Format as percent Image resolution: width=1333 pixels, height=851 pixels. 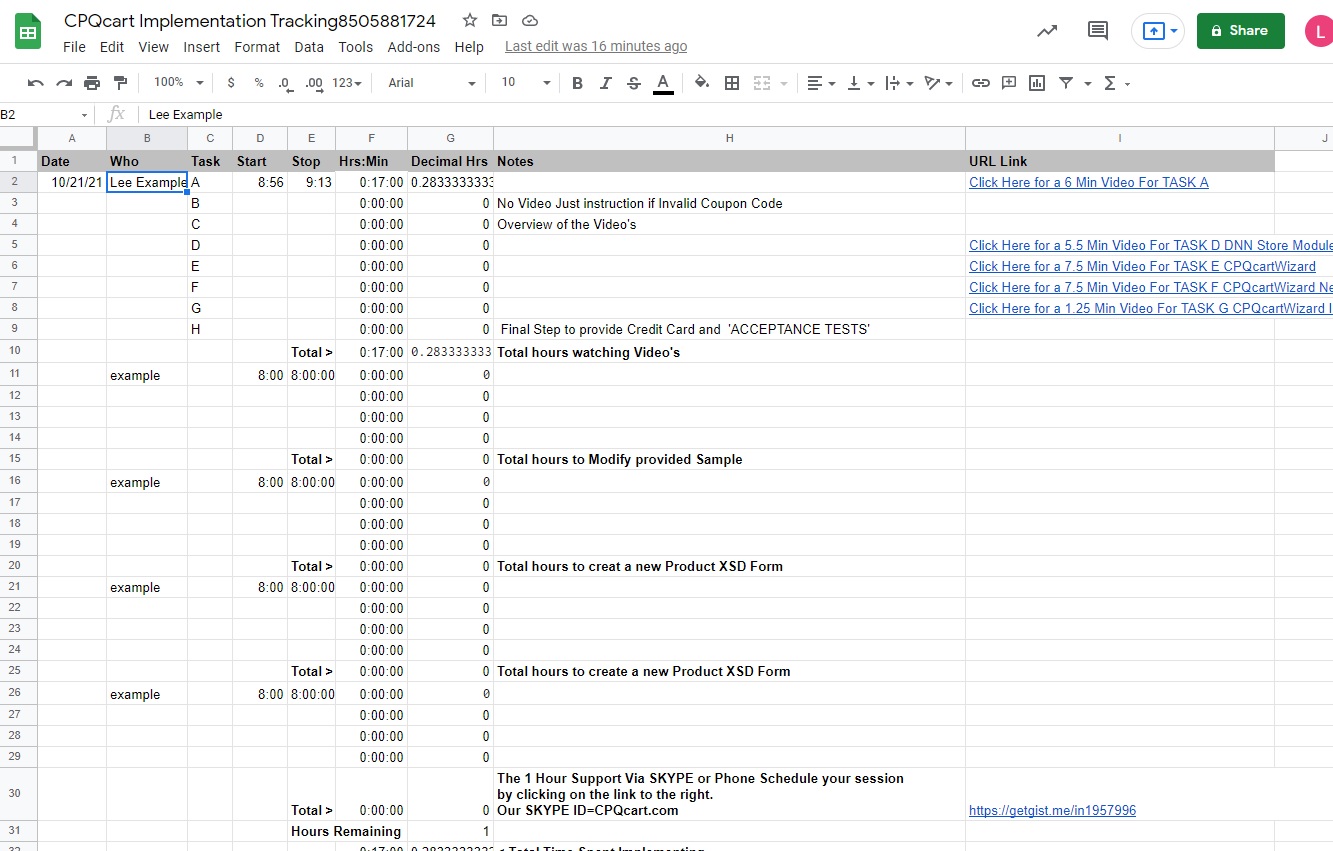tap(259, 83)
